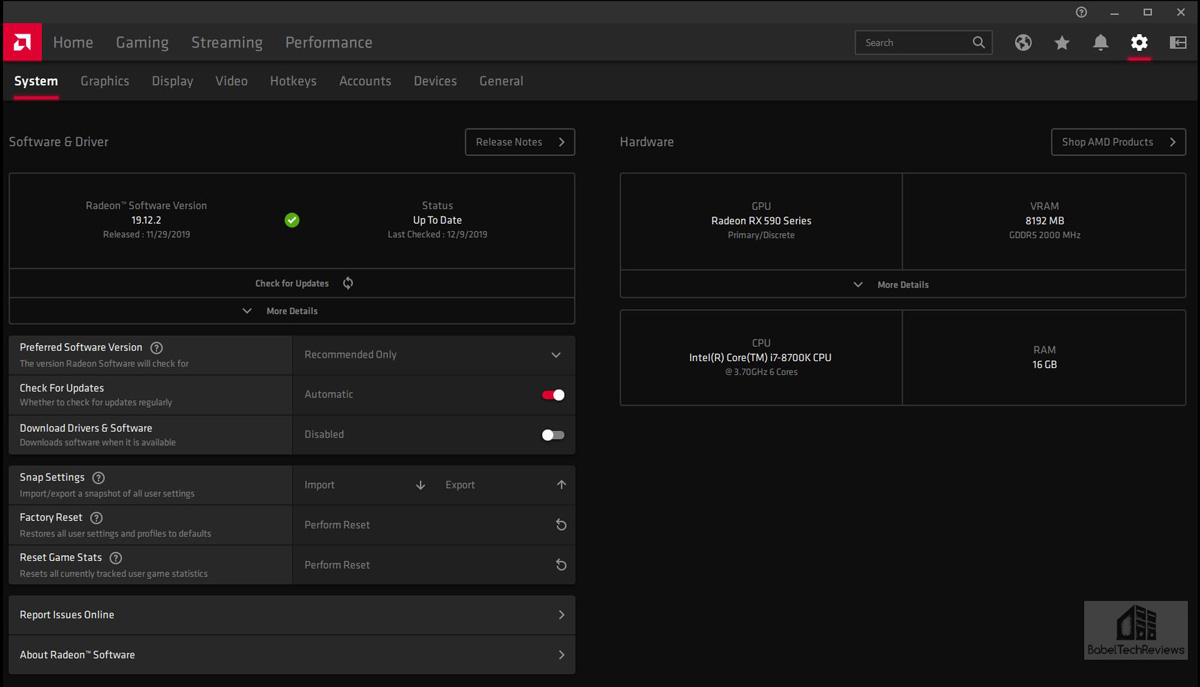Switch to the Accounts tab

coord(365,81)
